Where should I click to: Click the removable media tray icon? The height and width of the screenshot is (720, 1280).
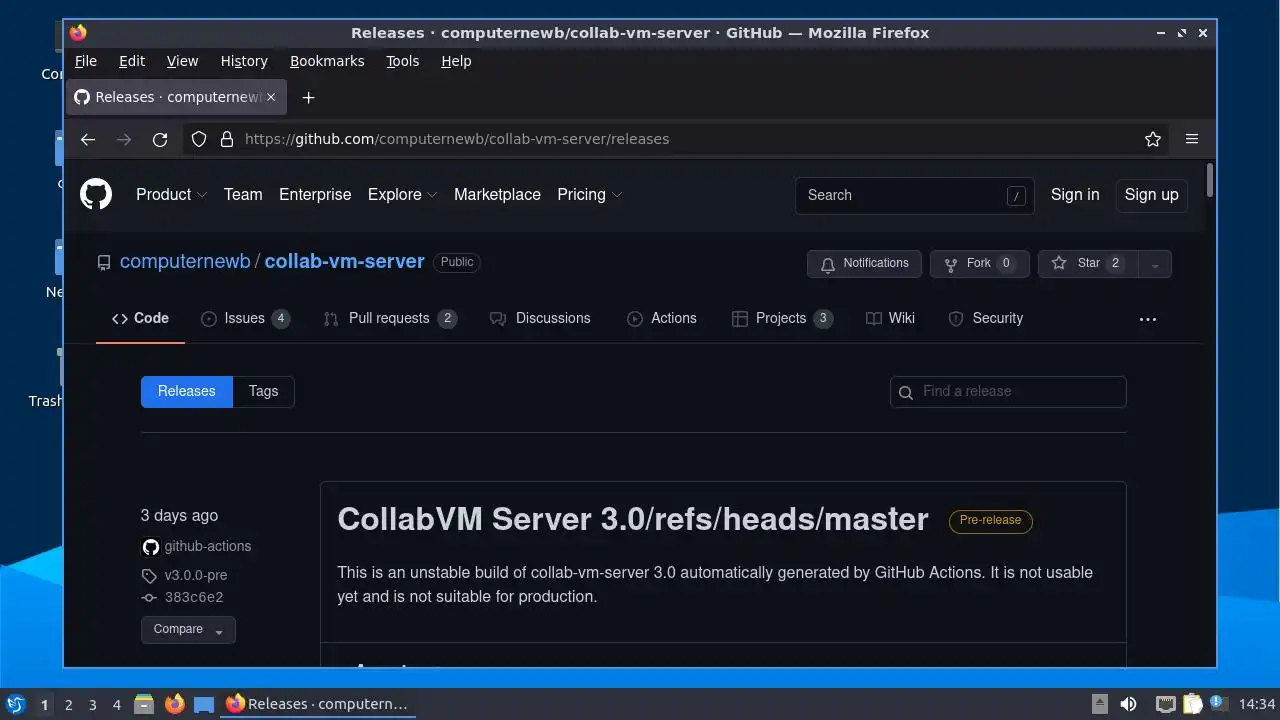coord(1099,704)
